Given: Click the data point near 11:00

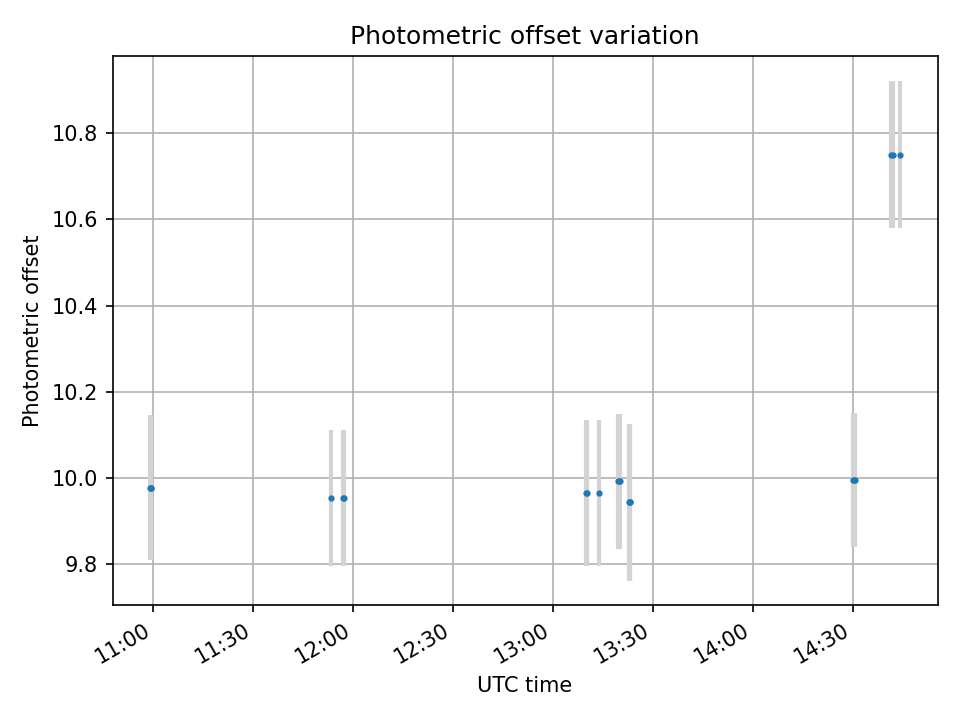Looking at the screenshot, I should (151, 489).
